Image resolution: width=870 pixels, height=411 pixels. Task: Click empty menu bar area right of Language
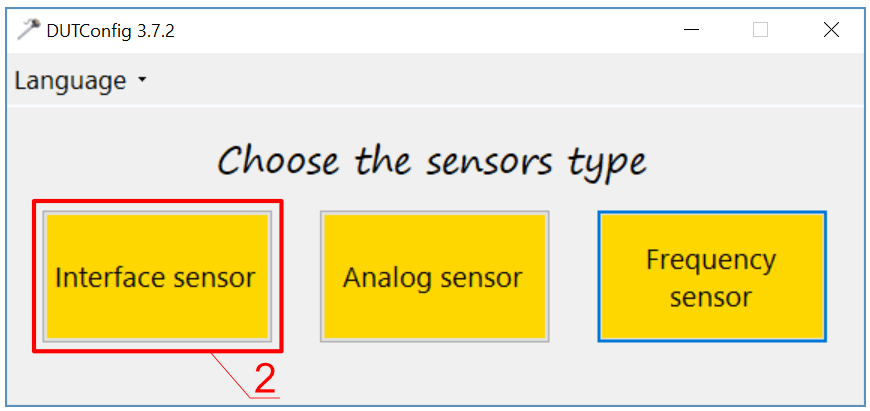500,81
